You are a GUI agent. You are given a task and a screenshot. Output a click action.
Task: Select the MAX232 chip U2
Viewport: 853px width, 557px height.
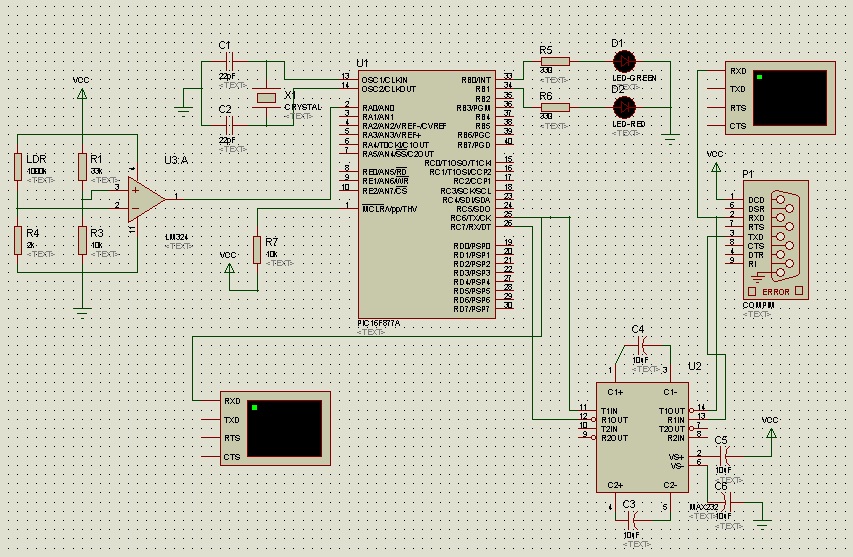[641, 437]
